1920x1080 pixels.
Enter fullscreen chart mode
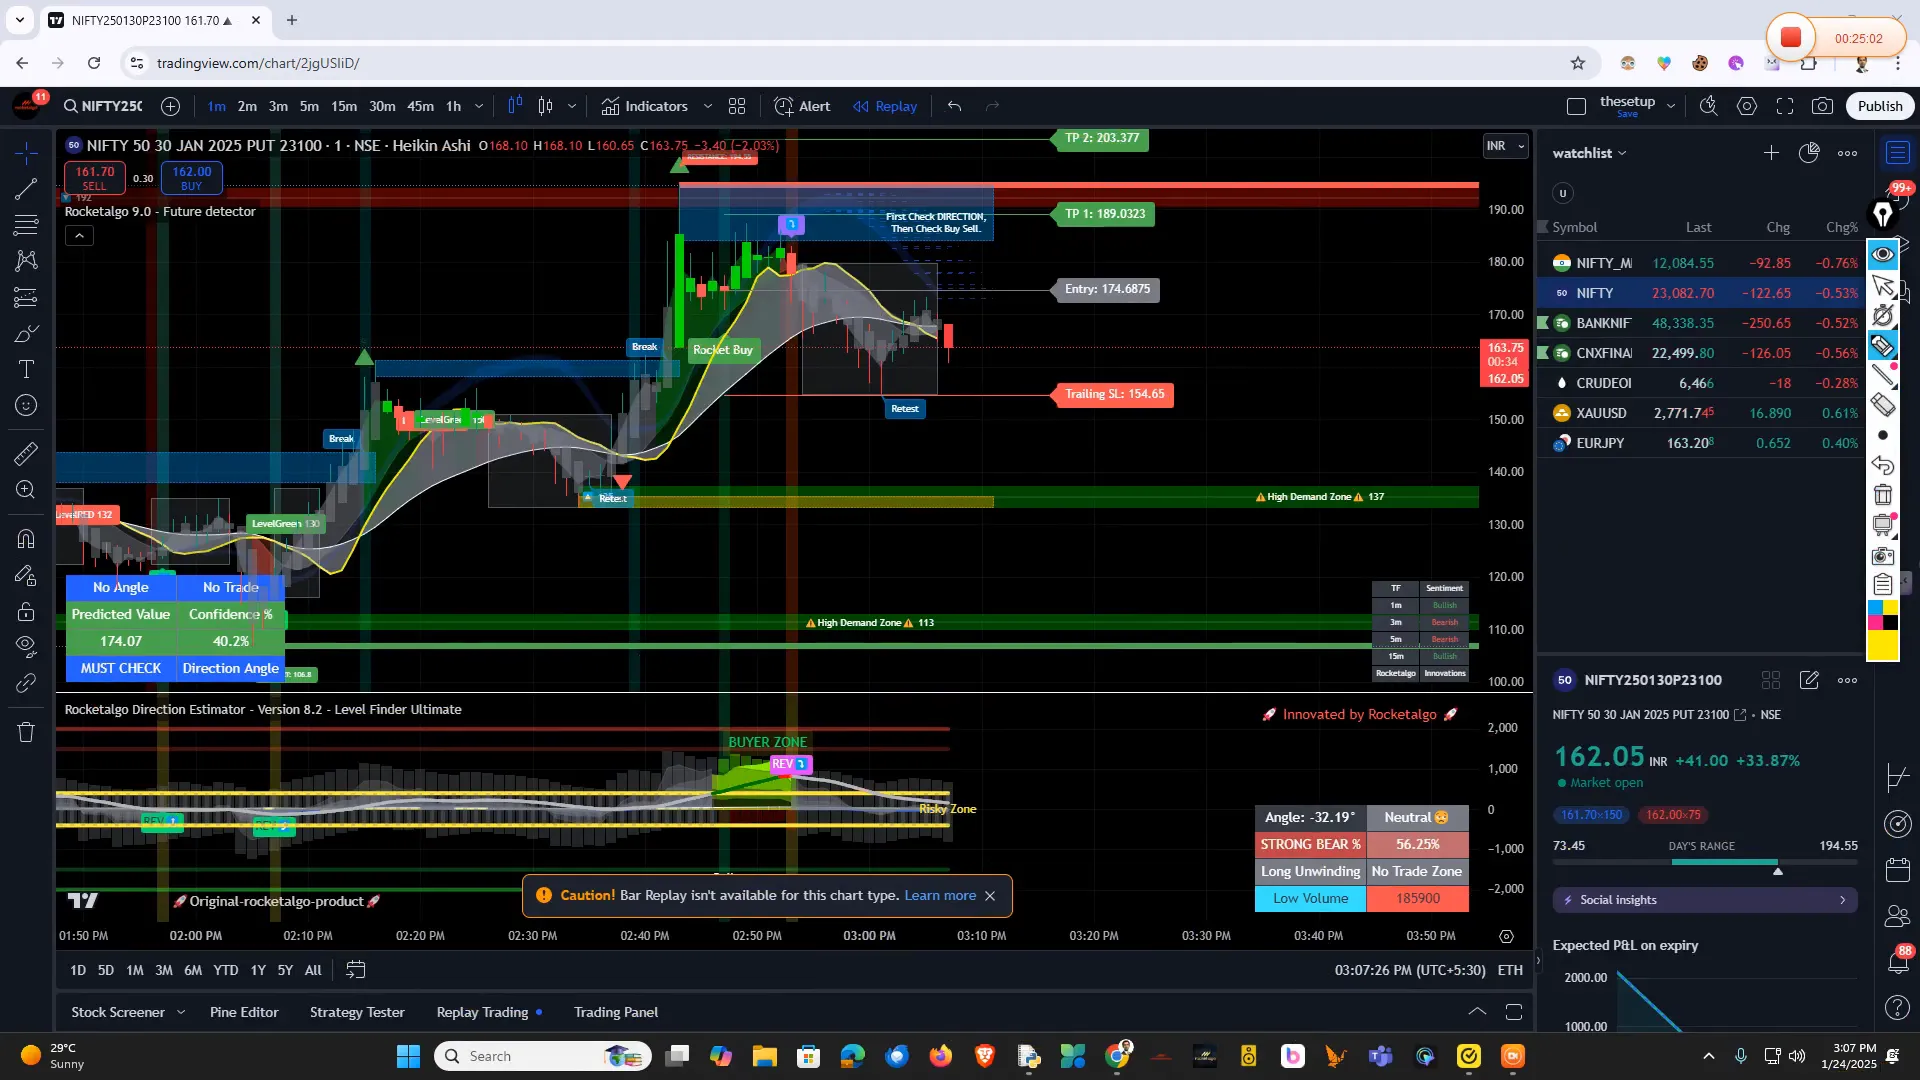1786,106
